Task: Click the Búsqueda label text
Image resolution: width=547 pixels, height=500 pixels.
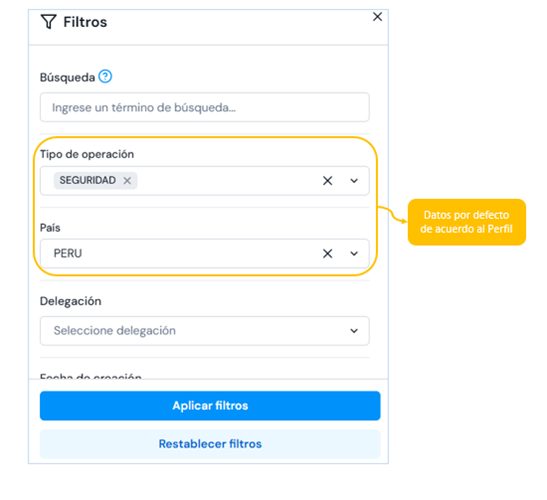Action: 67,77
